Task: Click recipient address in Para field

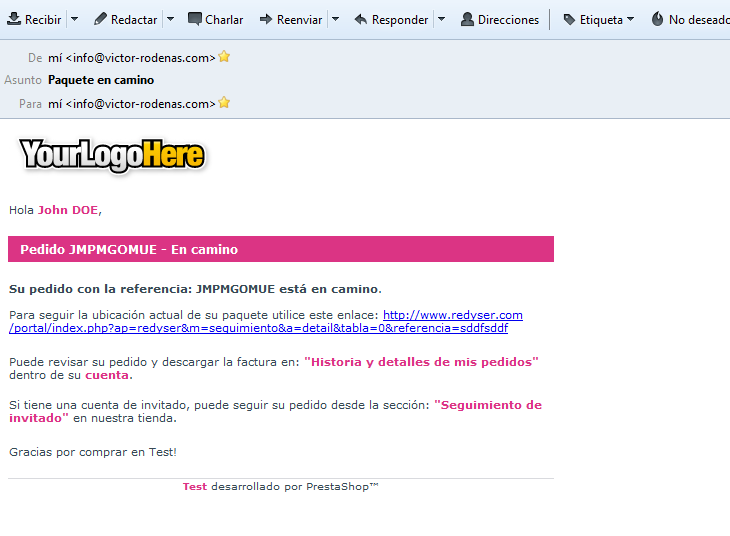Action: pos(132,104)
